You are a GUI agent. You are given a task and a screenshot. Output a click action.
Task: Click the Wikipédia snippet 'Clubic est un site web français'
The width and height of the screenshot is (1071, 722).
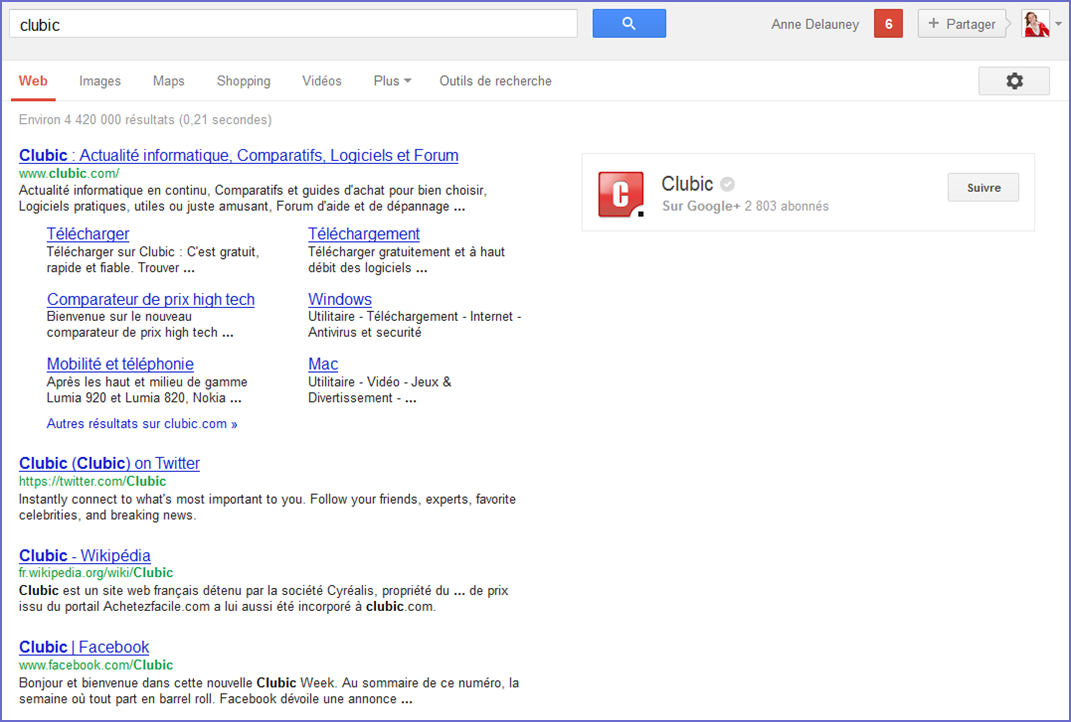coord(264,598)
